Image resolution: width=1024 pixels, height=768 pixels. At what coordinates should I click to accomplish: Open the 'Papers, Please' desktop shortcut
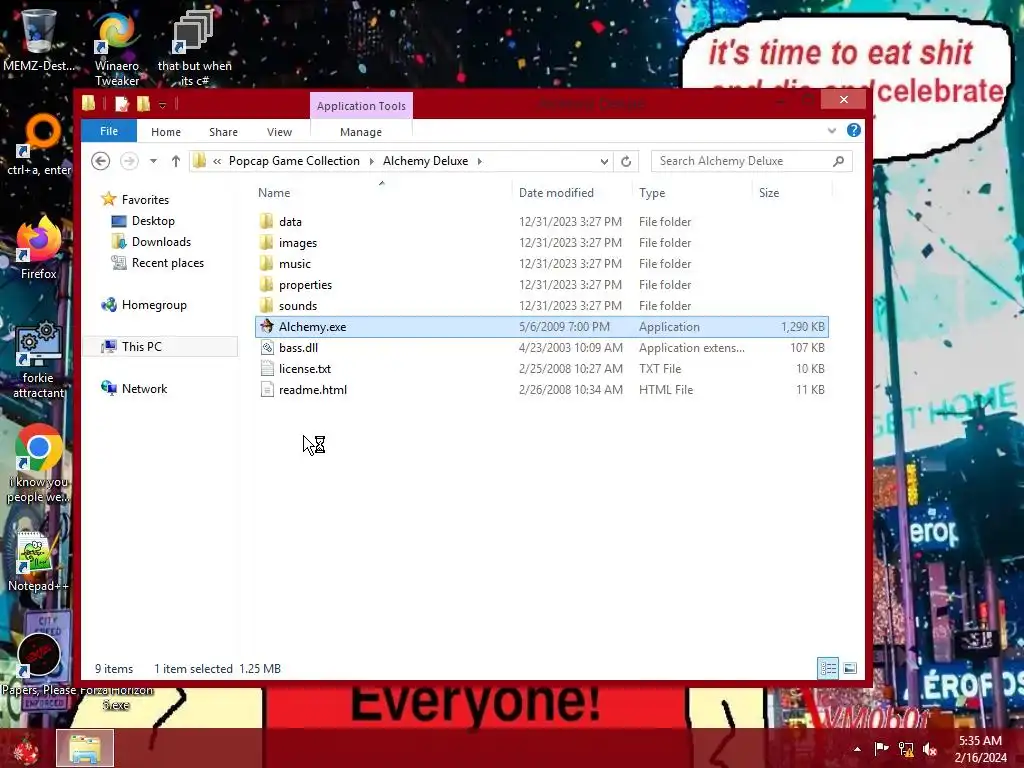pyautogui.click(x=39, y=663)
